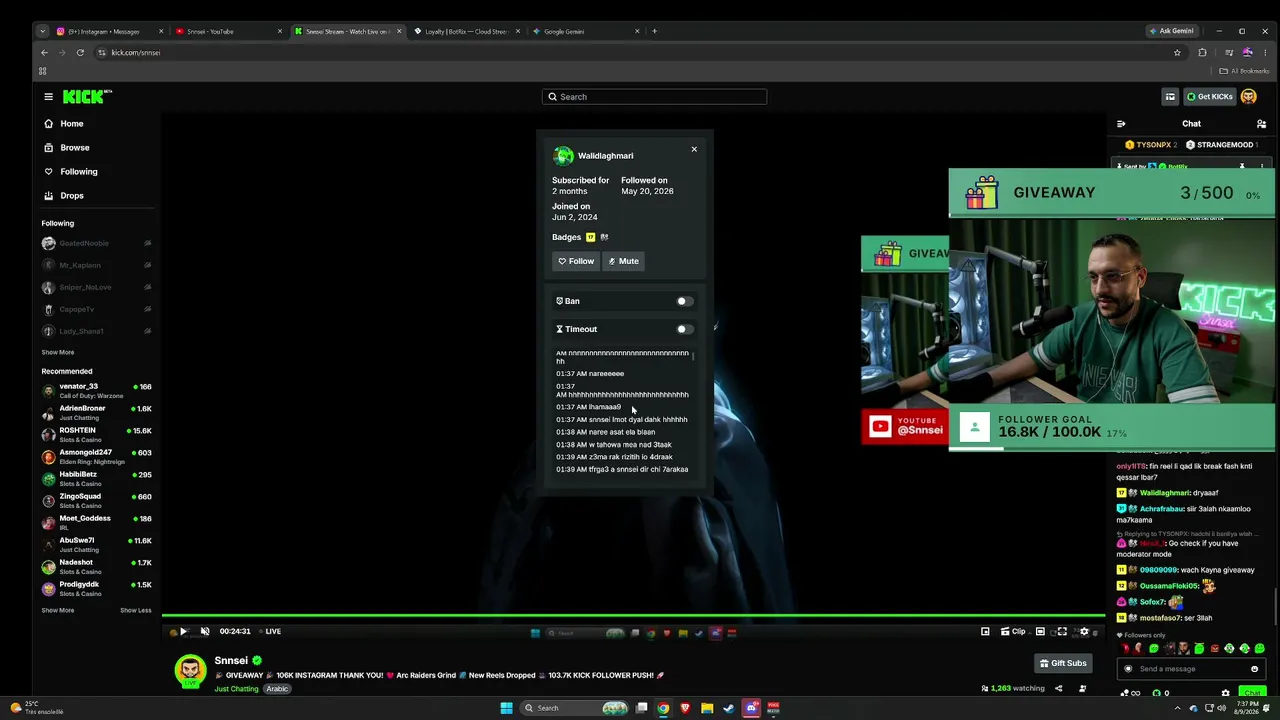Image resolution: width=1280 pixels, height=720 pixels.
Task: Click the Get KICKs button
Action: 1210,97
